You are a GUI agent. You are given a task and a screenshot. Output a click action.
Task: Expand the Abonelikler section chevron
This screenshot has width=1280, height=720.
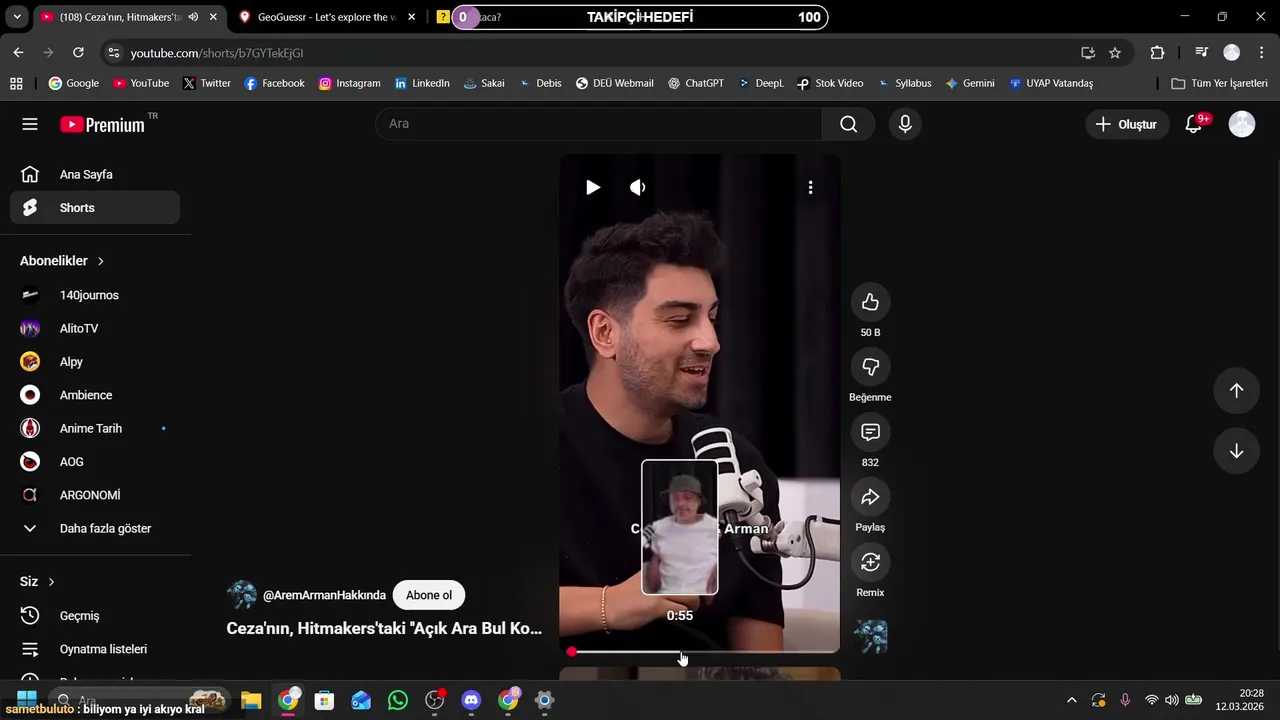[101, 261]
